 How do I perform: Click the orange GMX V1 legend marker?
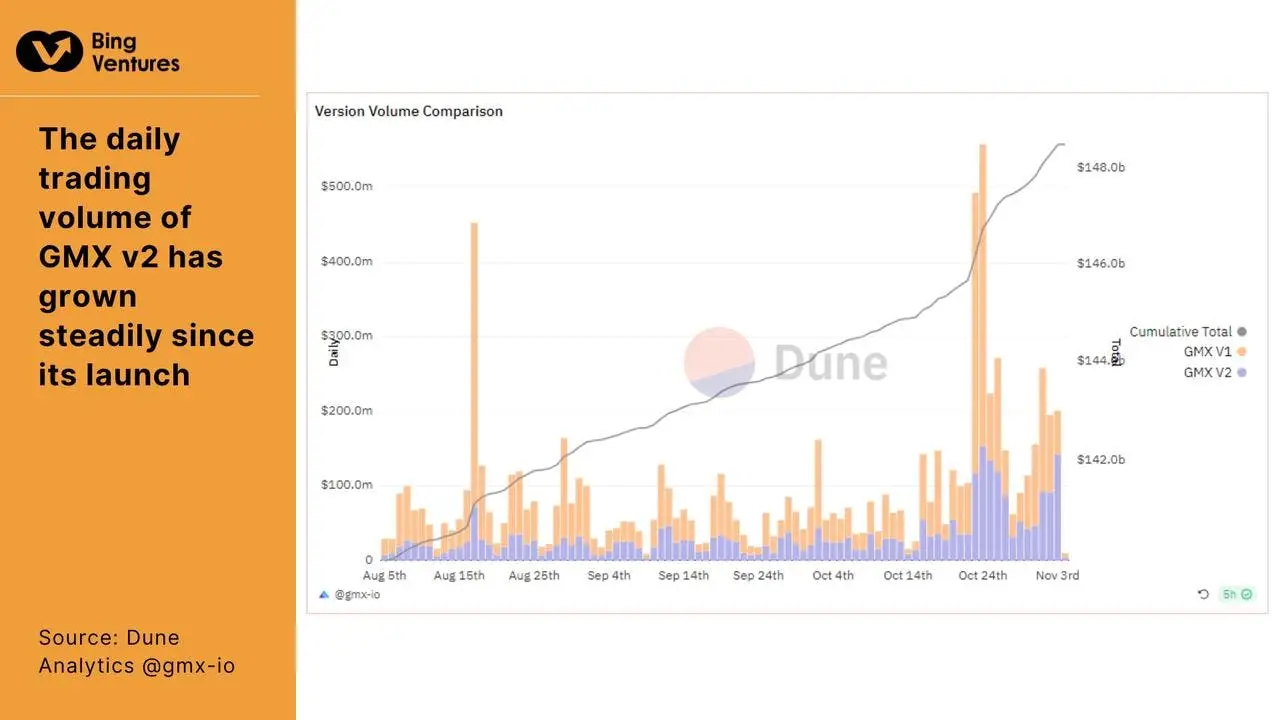pyautogui.click(x=1241, y=351)
